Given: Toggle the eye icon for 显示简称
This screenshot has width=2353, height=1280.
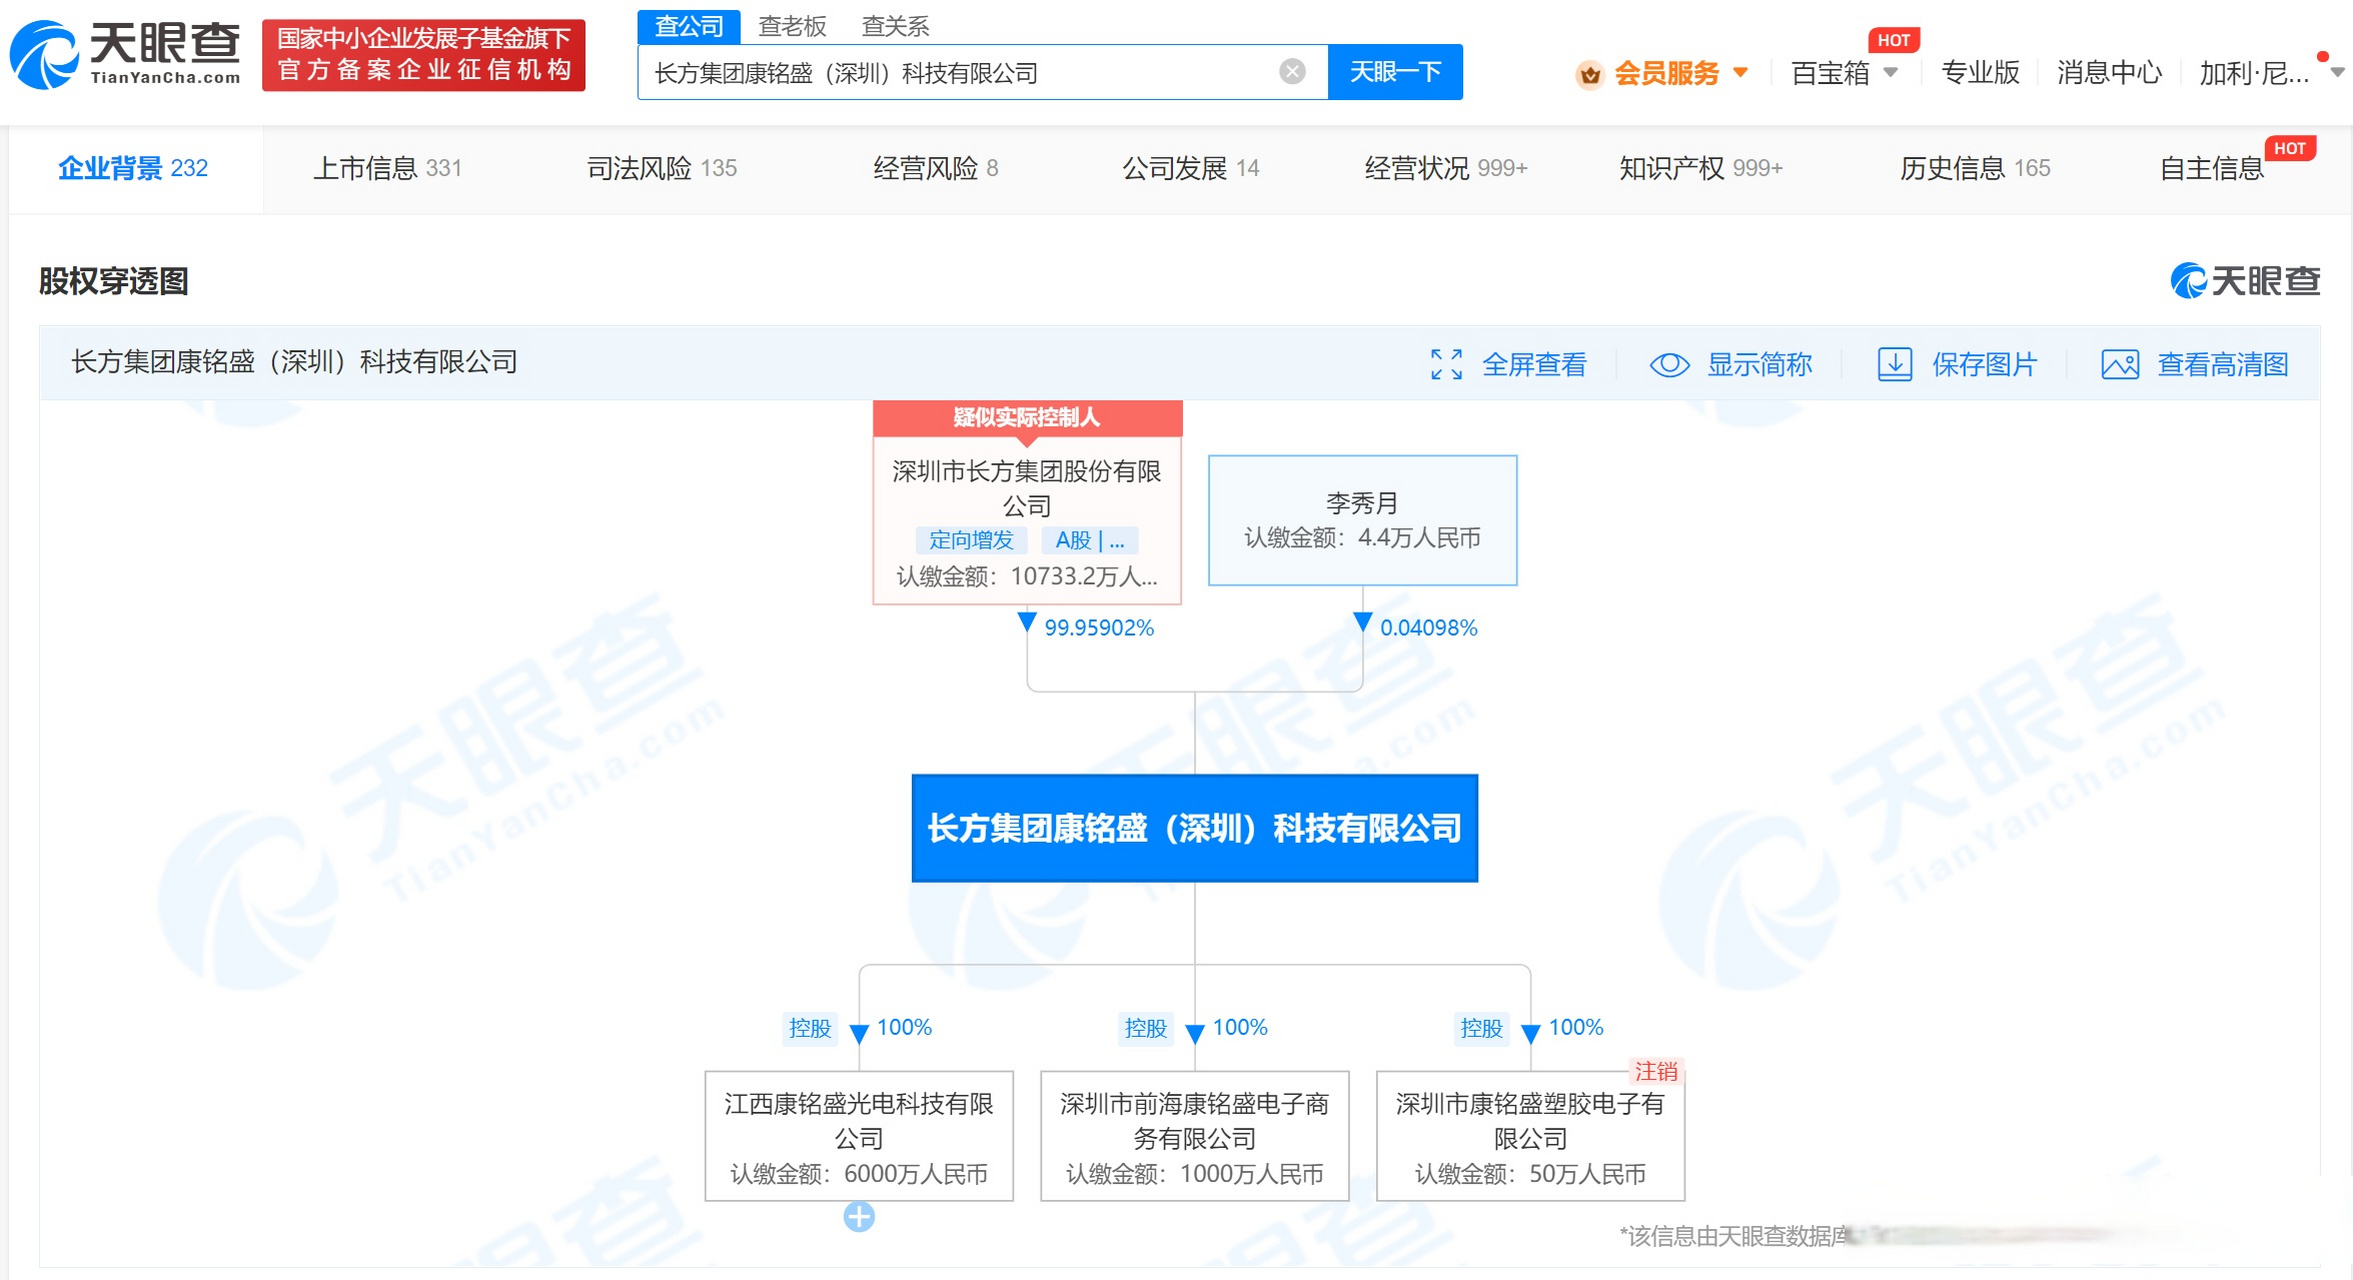Looking at the screenshot, I should coord(1669,364).
